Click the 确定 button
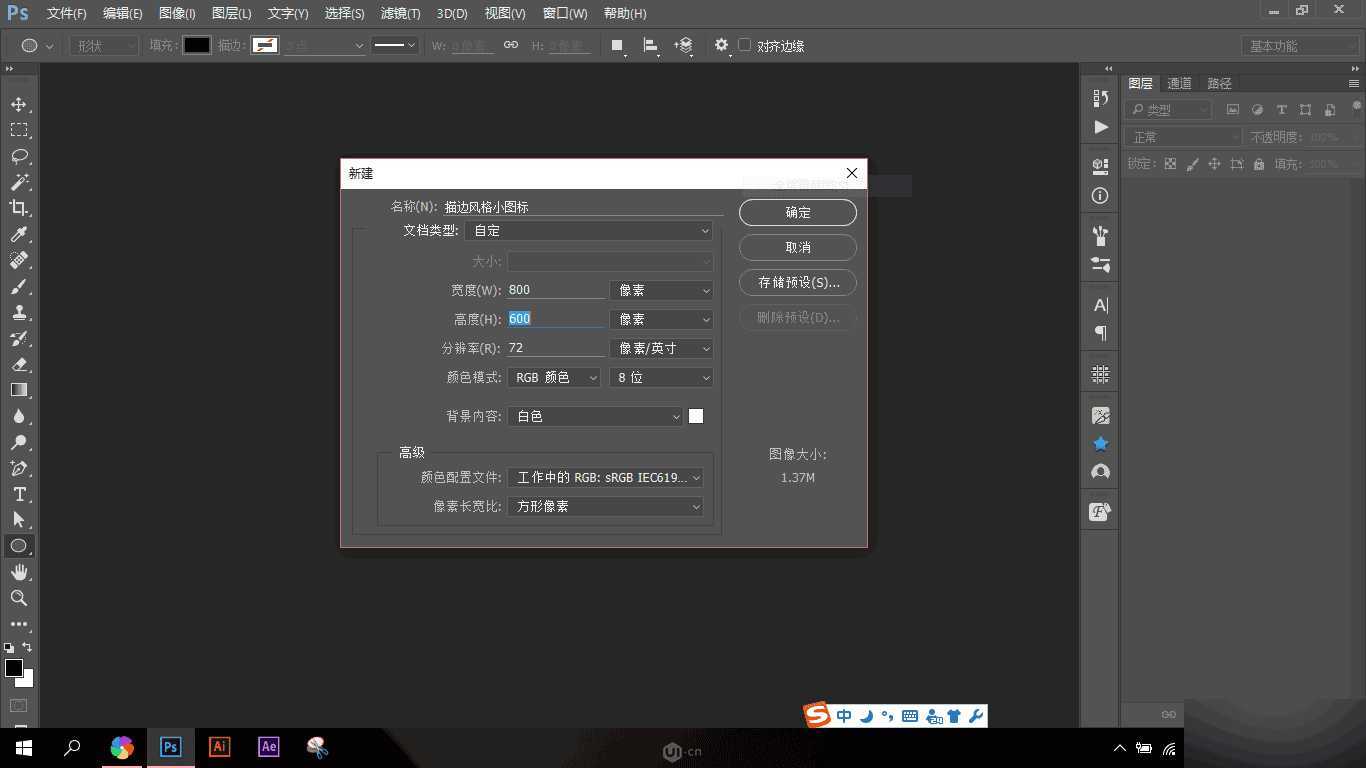 point(797,212)
